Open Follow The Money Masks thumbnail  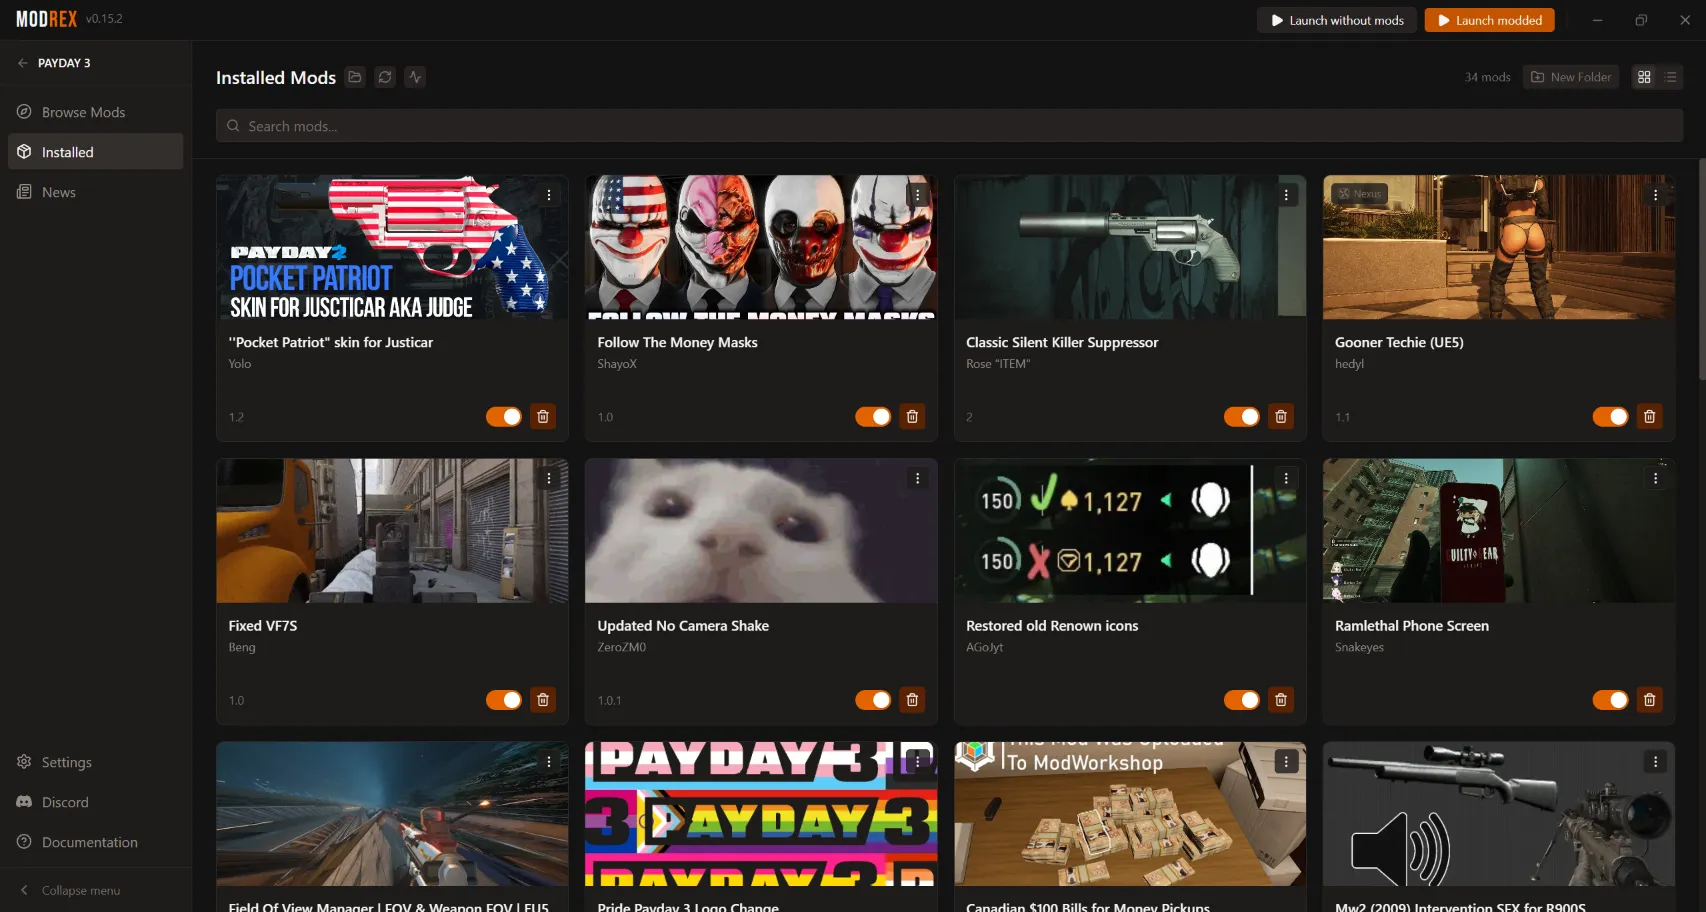pyautogui.click(x=761, y=247)
